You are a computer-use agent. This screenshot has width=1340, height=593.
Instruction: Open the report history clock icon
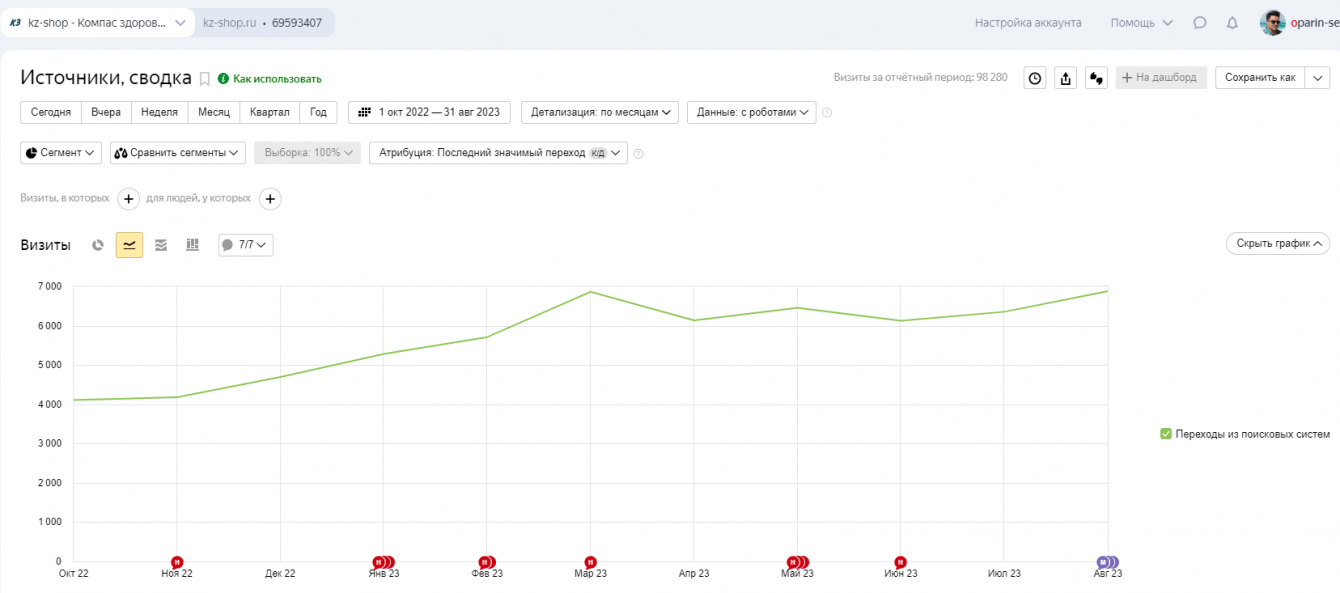(x=1035, y=78)
